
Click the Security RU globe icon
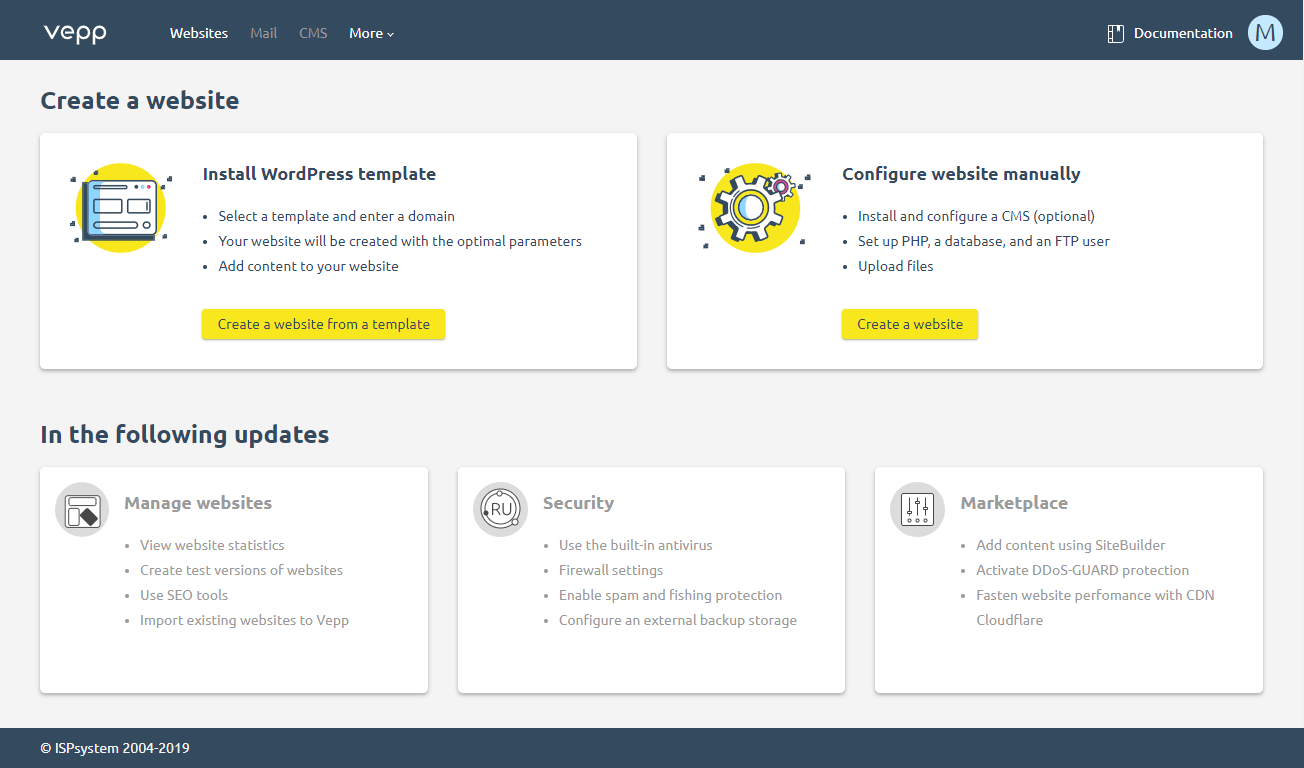[500, 510]
